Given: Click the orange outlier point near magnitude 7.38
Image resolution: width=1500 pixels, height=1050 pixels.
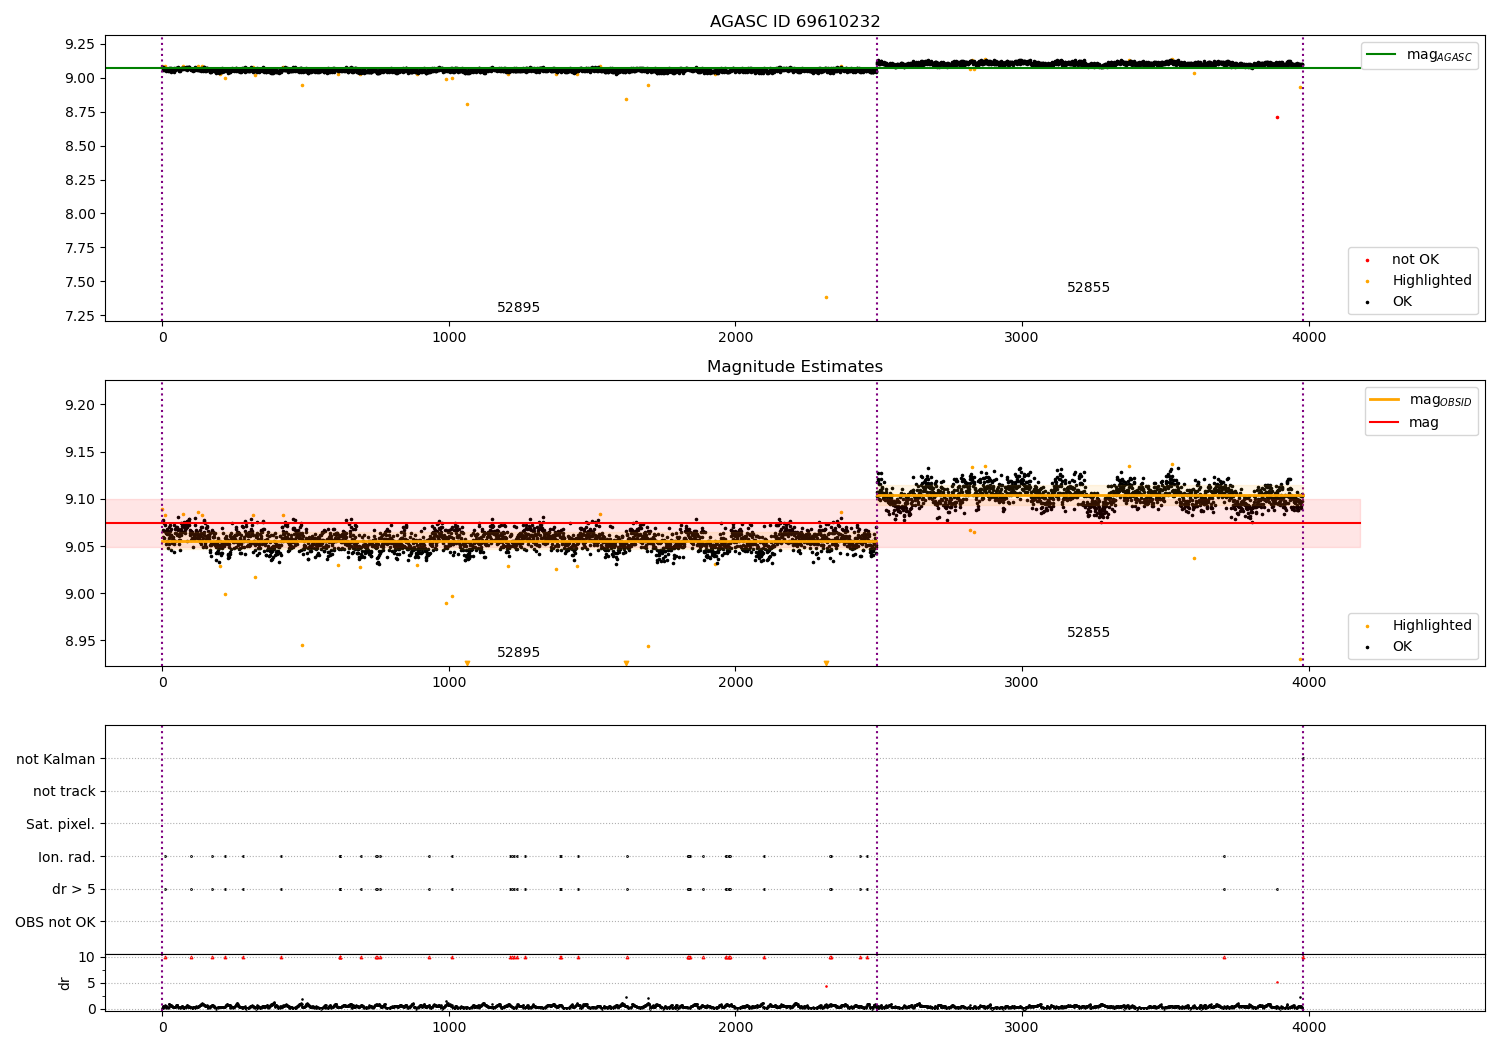Looking at the screenshot, I should pyautogui.click(x=826, y=297).
